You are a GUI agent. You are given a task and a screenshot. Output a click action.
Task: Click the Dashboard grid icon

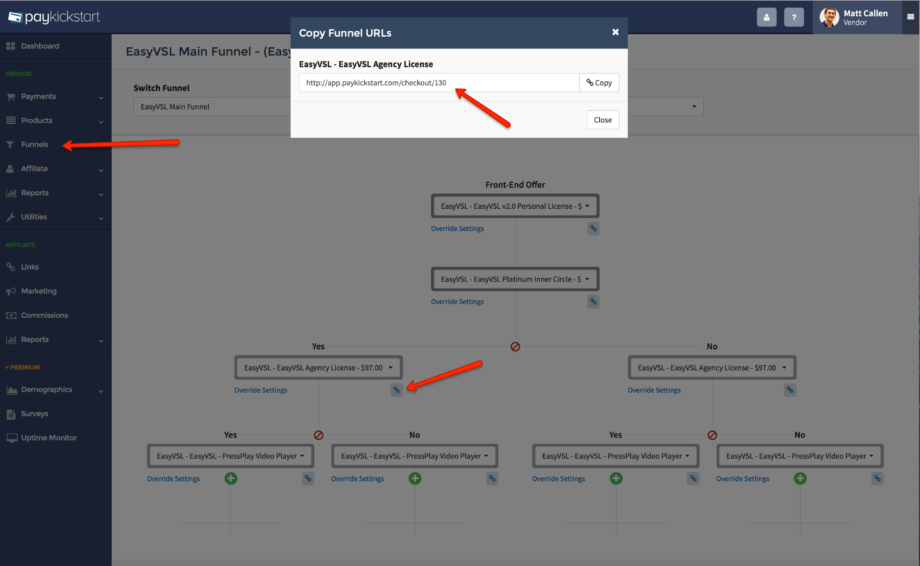point(11,46)
